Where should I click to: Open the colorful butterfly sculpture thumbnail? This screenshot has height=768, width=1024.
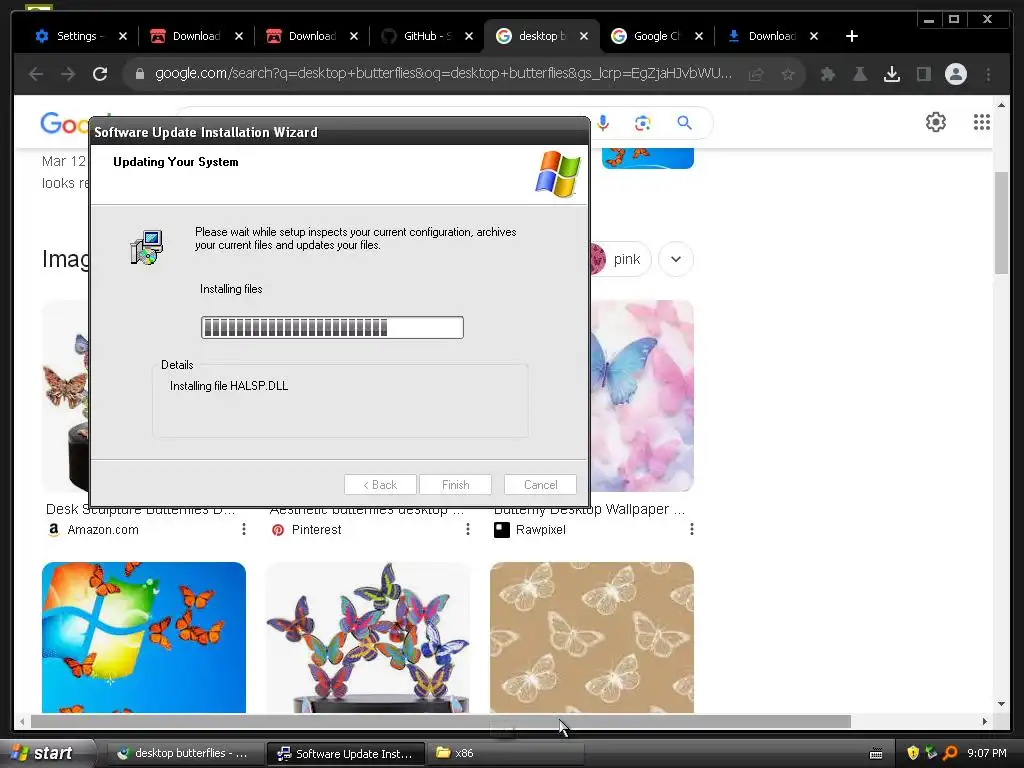(368, 637)
